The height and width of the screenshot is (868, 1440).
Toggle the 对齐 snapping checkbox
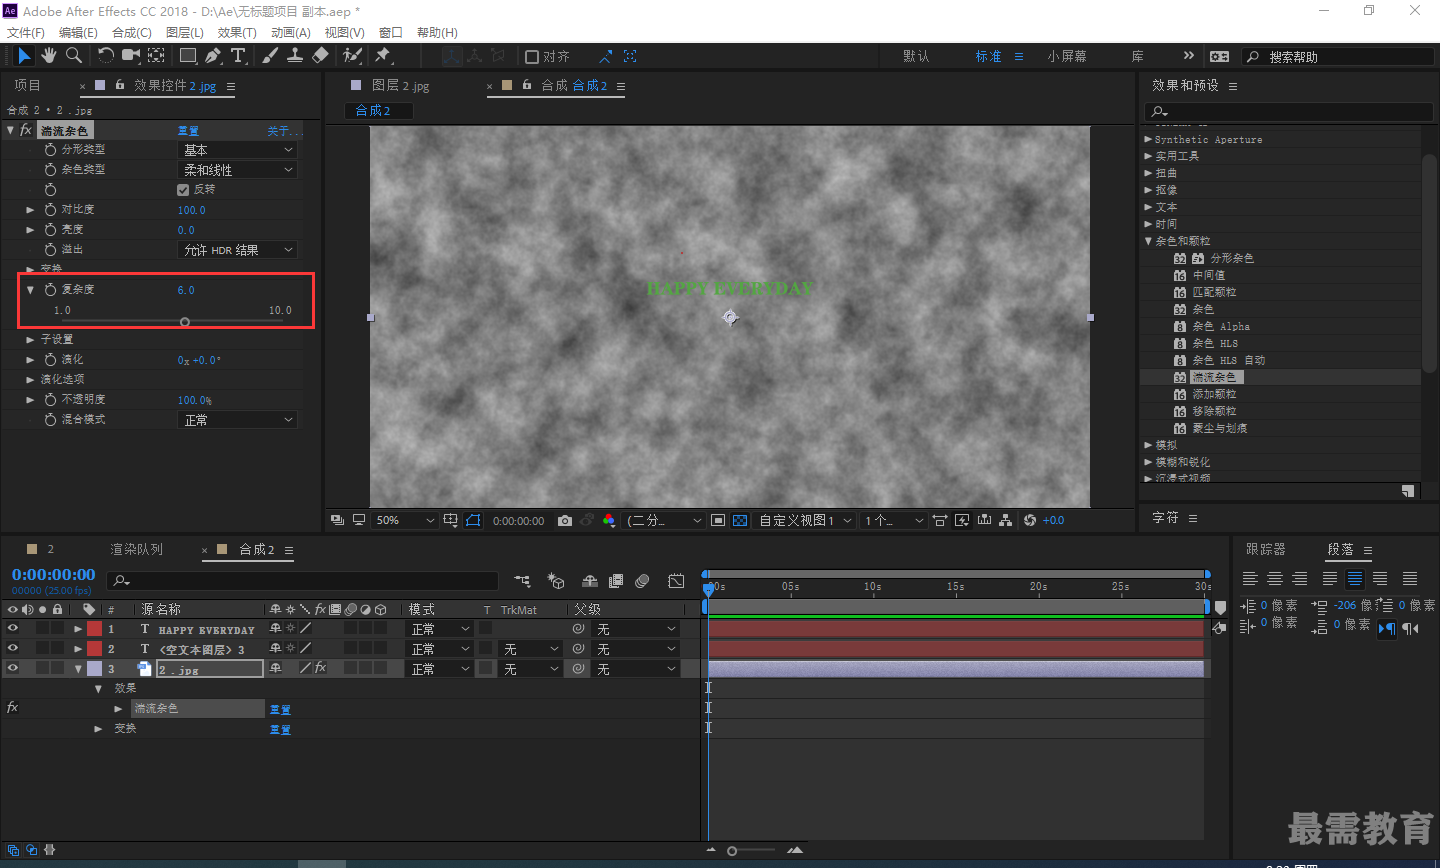click(532, 57)
